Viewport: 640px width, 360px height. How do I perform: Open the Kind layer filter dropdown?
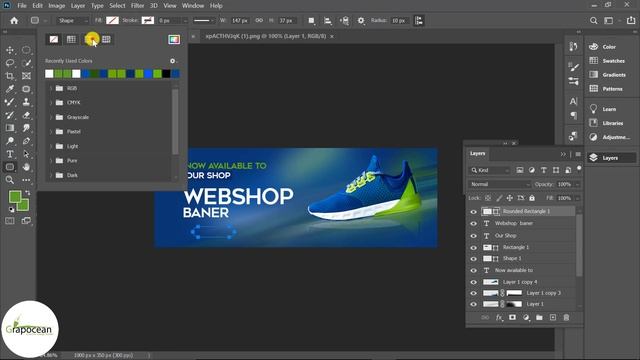click(x=490, y=170)
